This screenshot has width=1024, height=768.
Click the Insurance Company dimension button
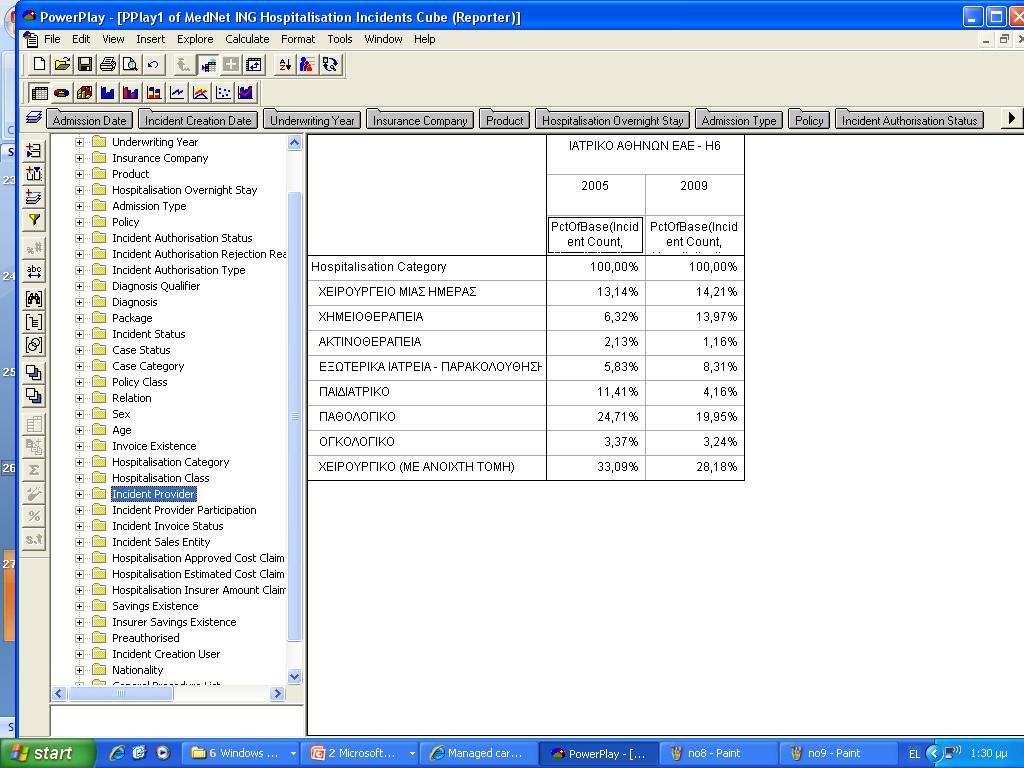[x=420, y=120]
